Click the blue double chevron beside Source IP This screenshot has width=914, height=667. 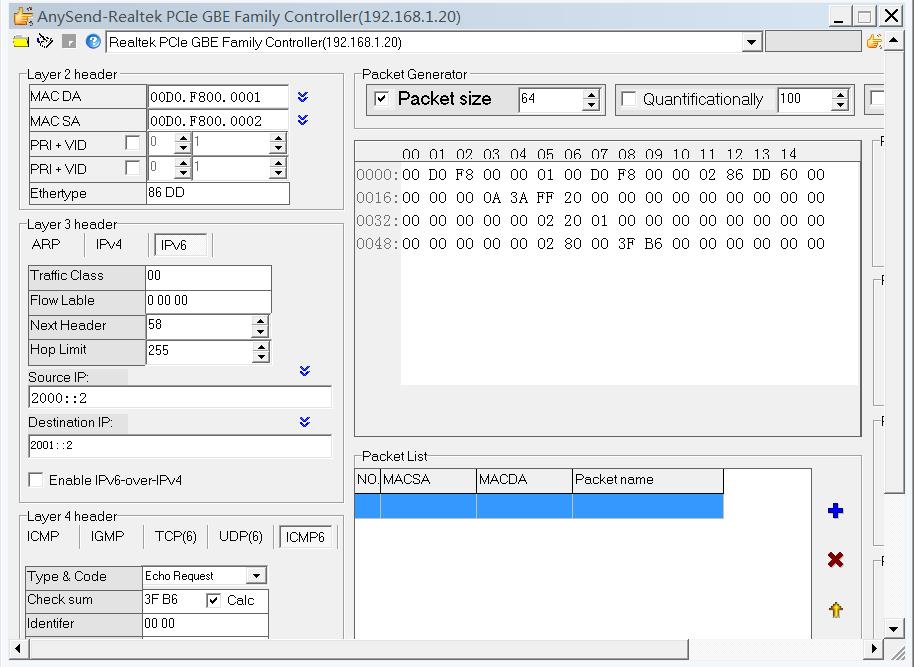[305, 371]
